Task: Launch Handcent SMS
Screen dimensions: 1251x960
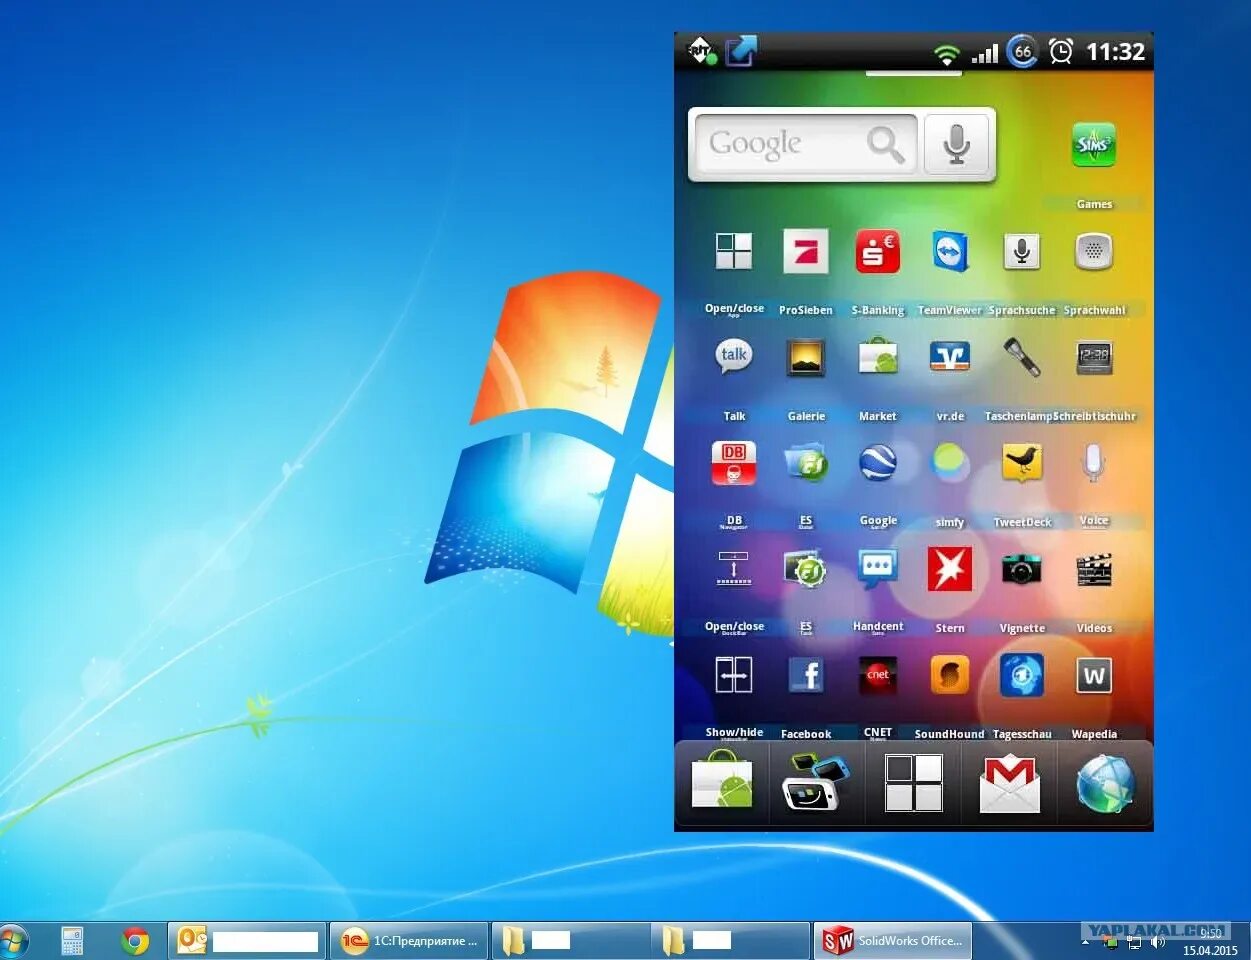Action: (x=878, y=569)
